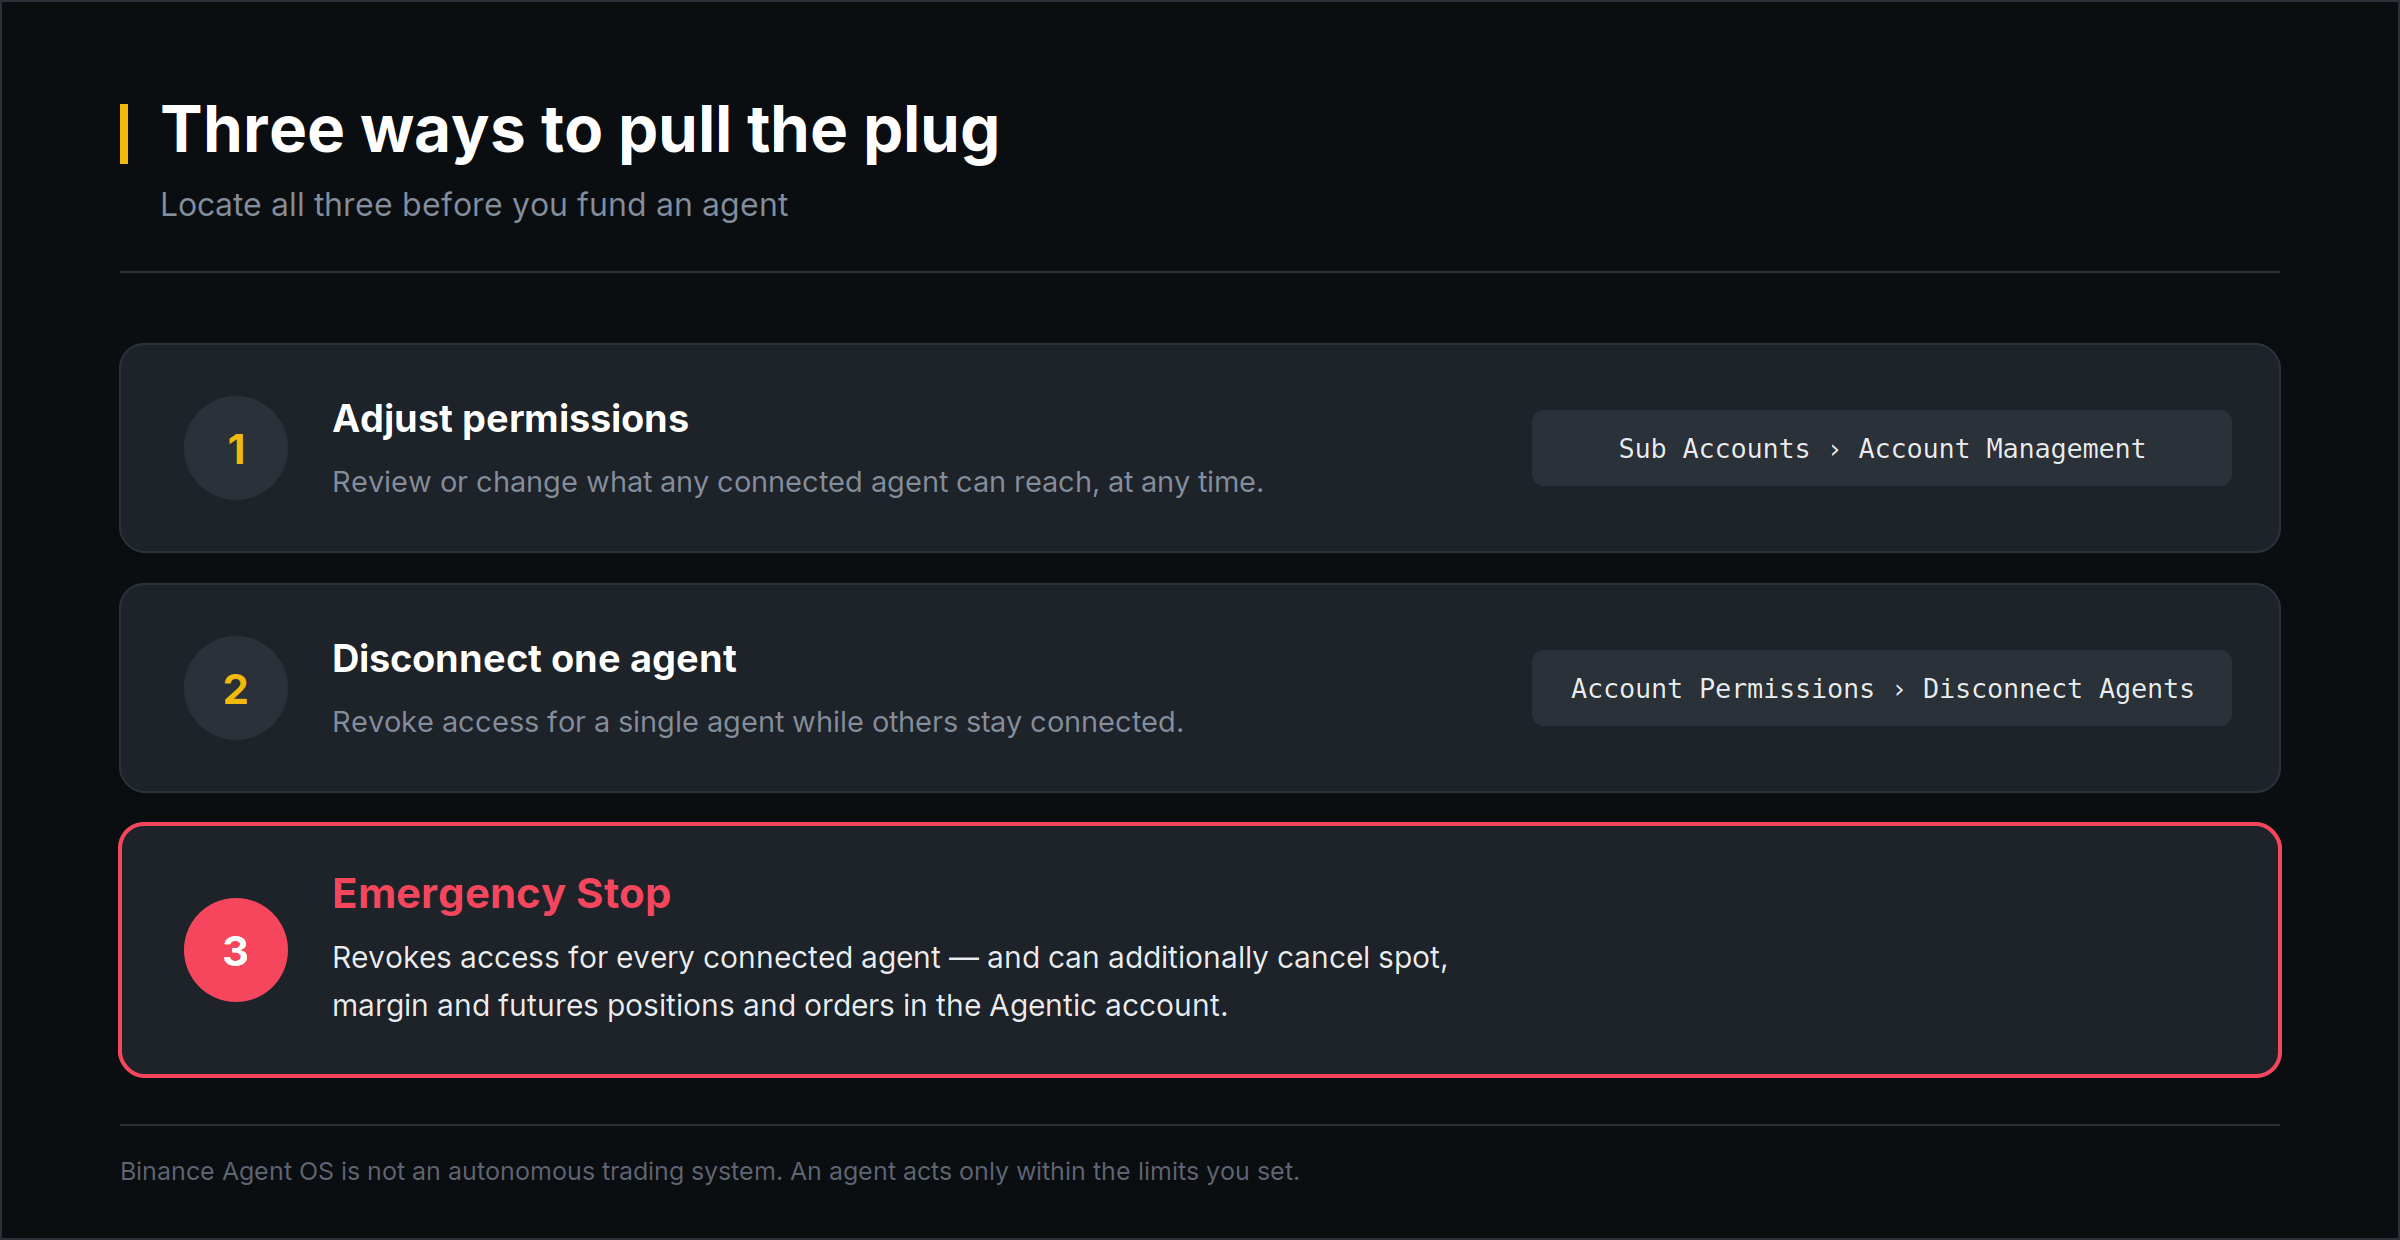Click the yellow accent bar beside title
The image size is (2400, 1240).
(x=124, y=133)
